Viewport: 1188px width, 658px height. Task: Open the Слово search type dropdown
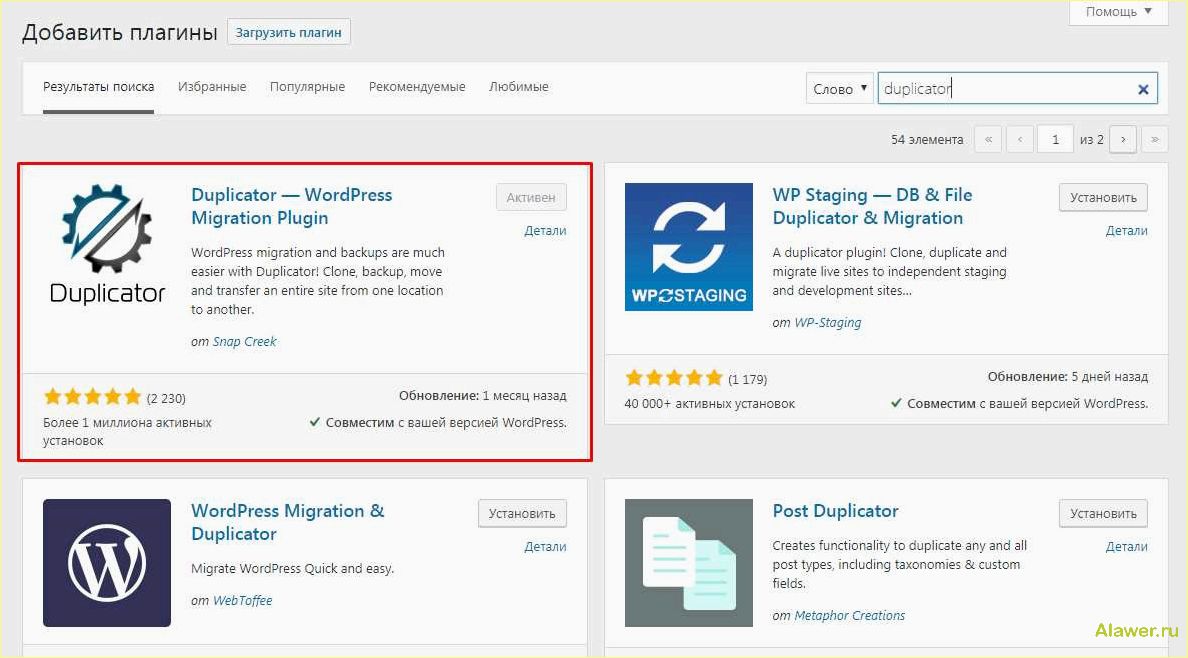tap(839, 89)
